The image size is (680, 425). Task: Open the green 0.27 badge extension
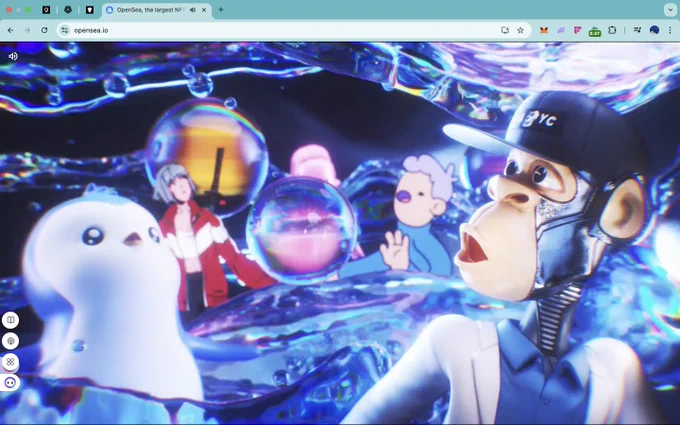coord(595,31)
